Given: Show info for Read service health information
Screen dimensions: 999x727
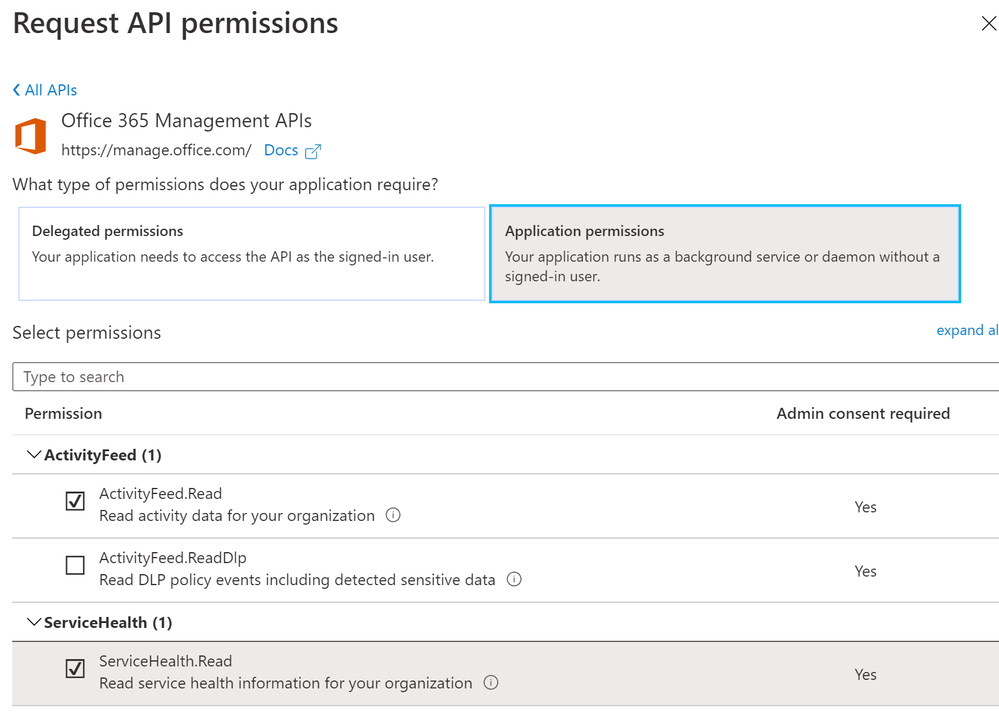Looking at the screenshot, I should coord(491,682).
